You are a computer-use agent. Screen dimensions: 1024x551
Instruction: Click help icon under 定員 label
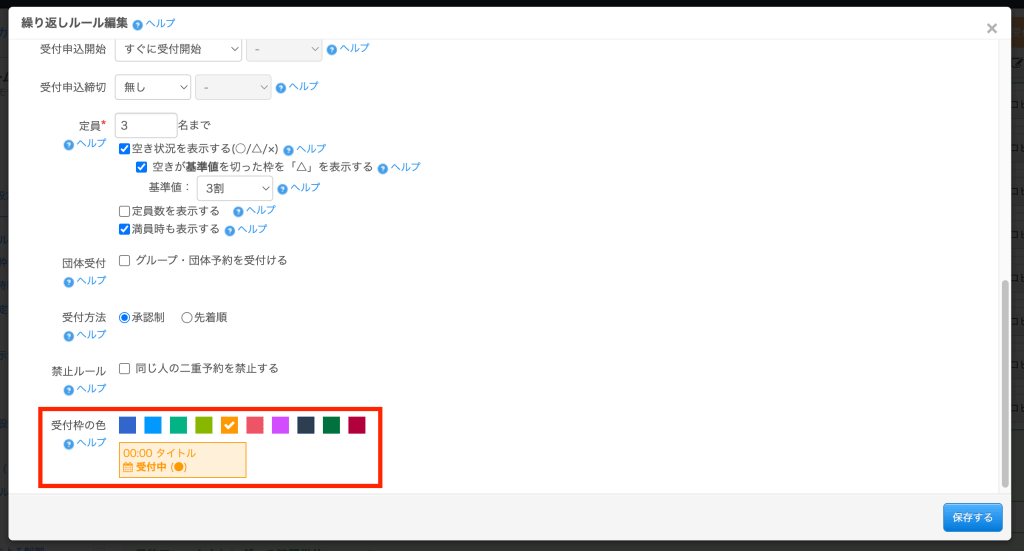pos(69,144)
